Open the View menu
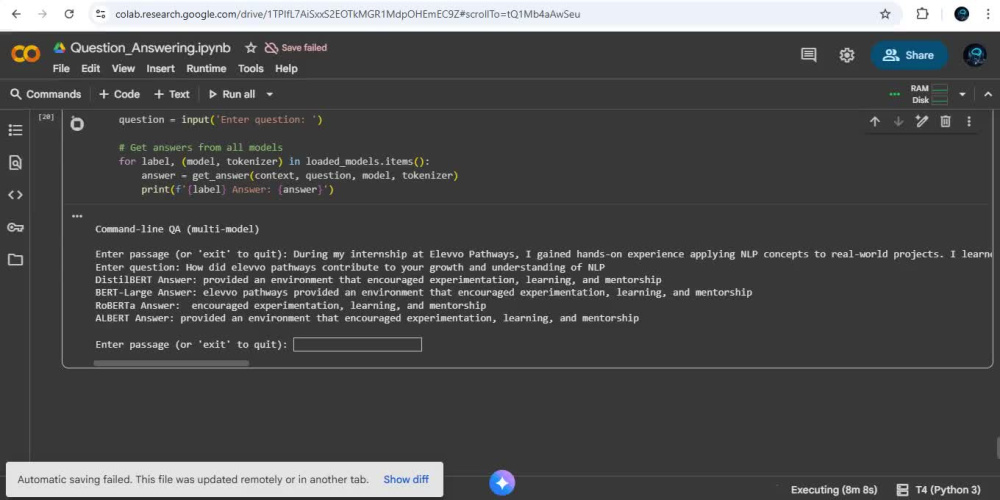The width and height of the screenshot is (1000, 500). point(123,68)
